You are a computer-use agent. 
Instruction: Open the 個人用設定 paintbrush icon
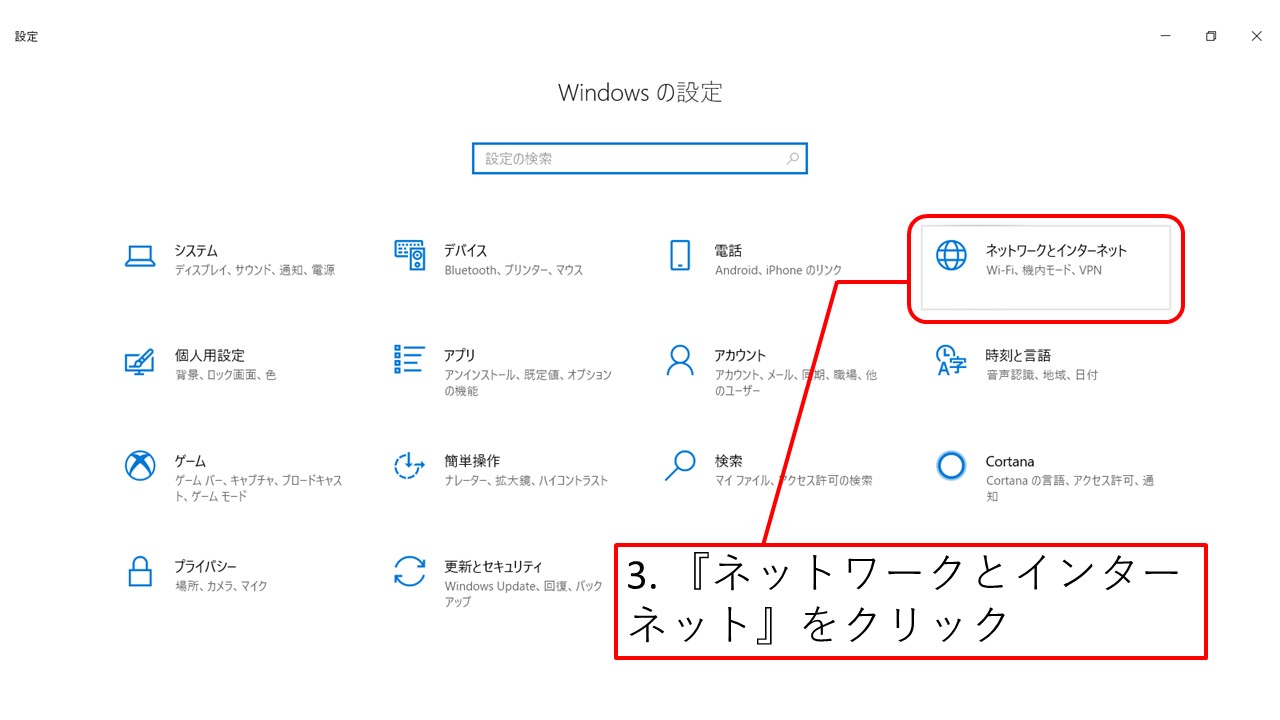coord(140,361)
